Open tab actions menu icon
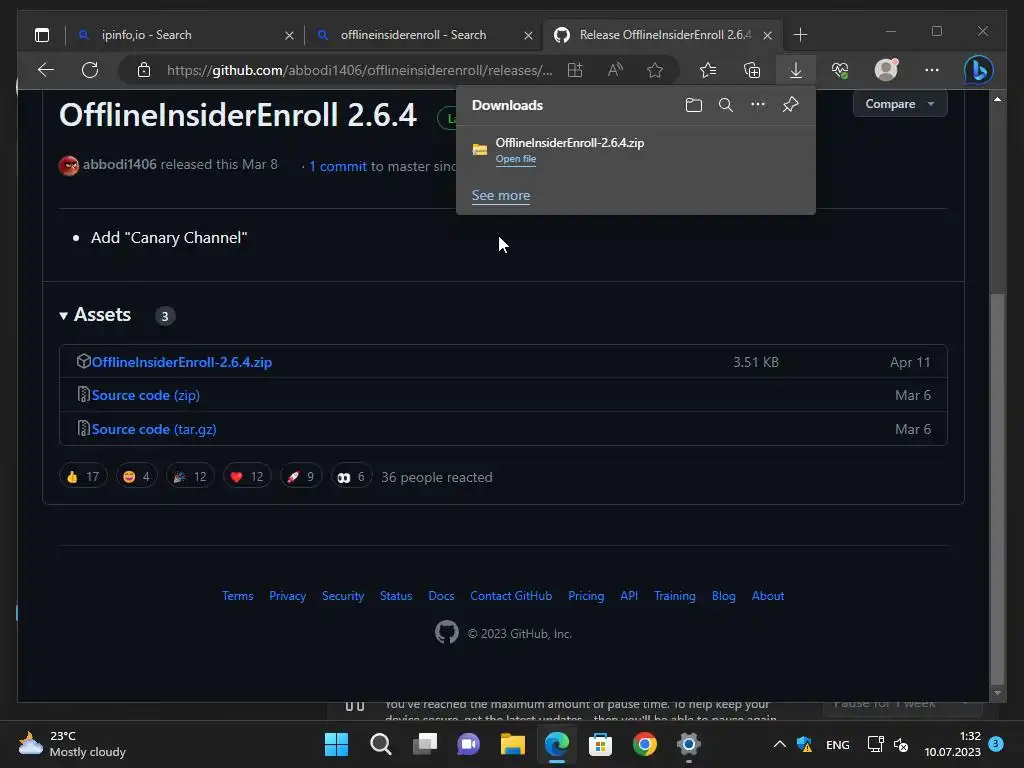1024x768 pixels. [42, 35]
